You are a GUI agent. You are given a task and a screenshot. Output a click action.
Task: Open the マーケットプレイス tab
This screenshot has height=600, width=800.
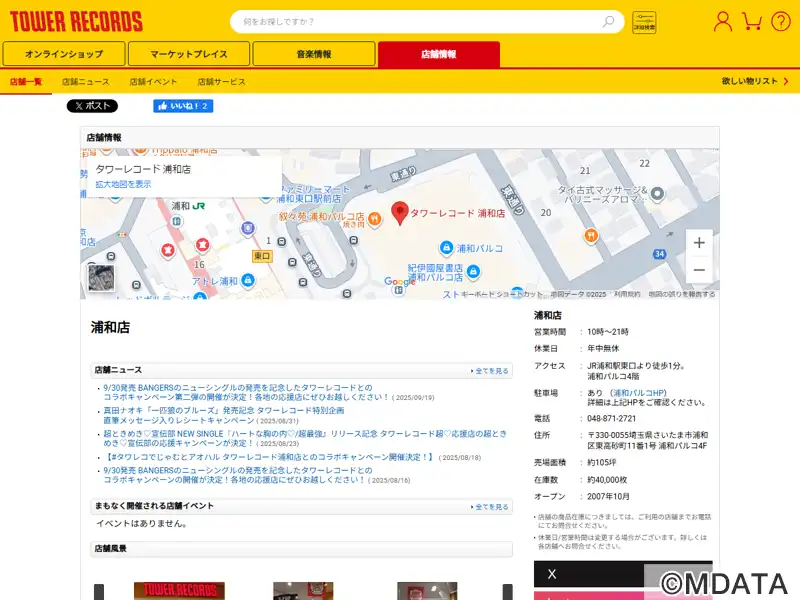[x=189, y=54]
